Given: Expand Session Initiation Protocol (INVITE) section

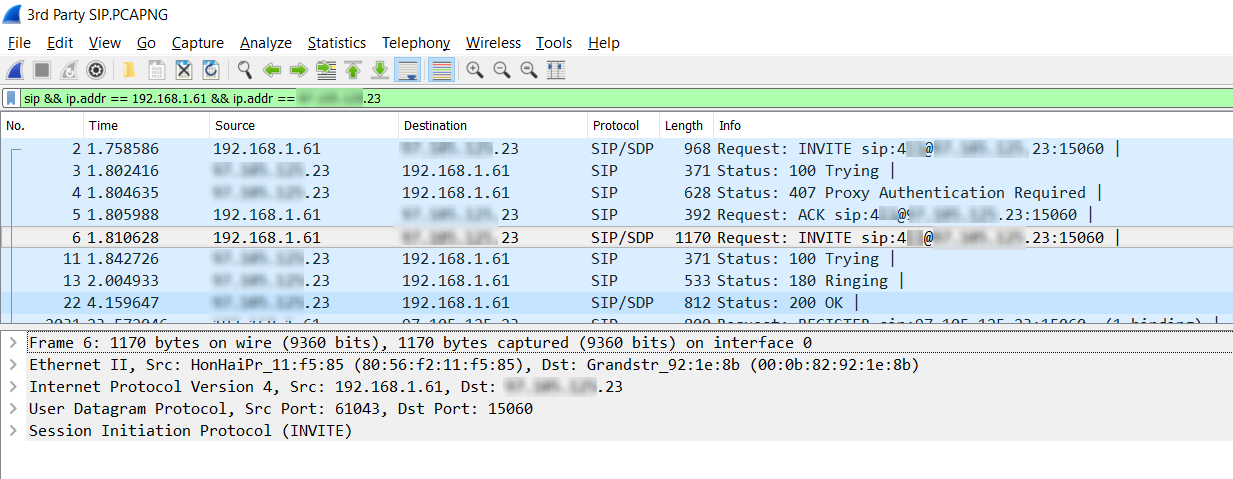Looking at the screenshot, I should click(x=12, y=431).
